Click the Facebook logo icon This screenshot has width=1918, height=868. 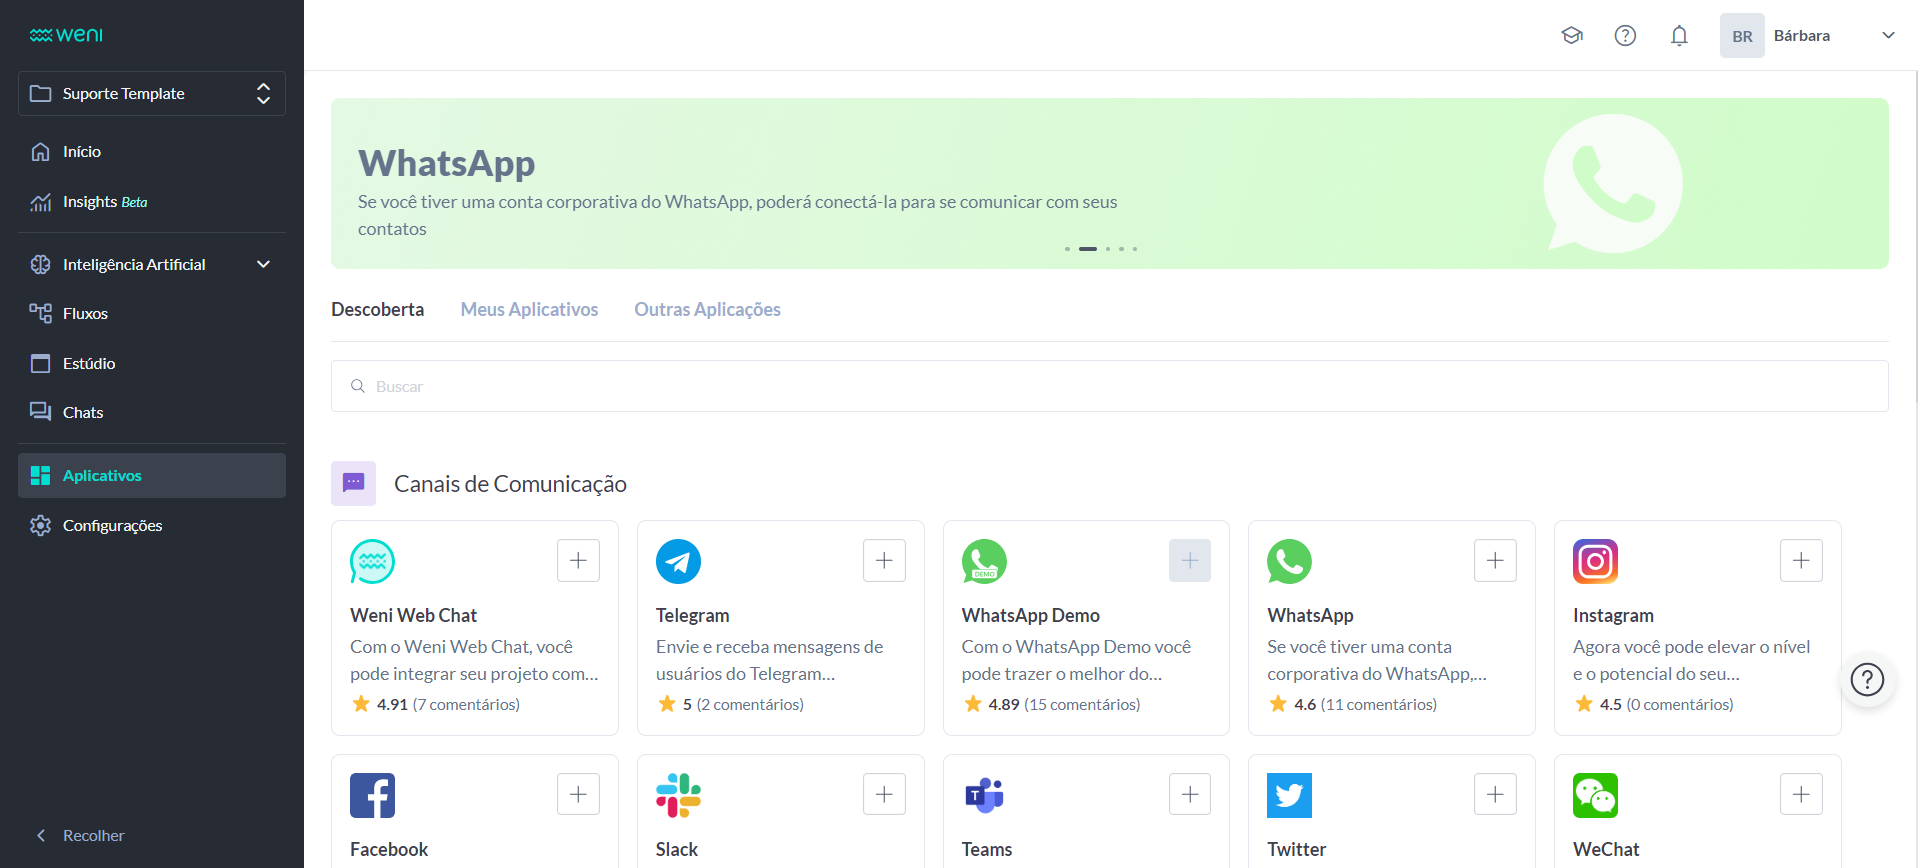pos(372,795)
